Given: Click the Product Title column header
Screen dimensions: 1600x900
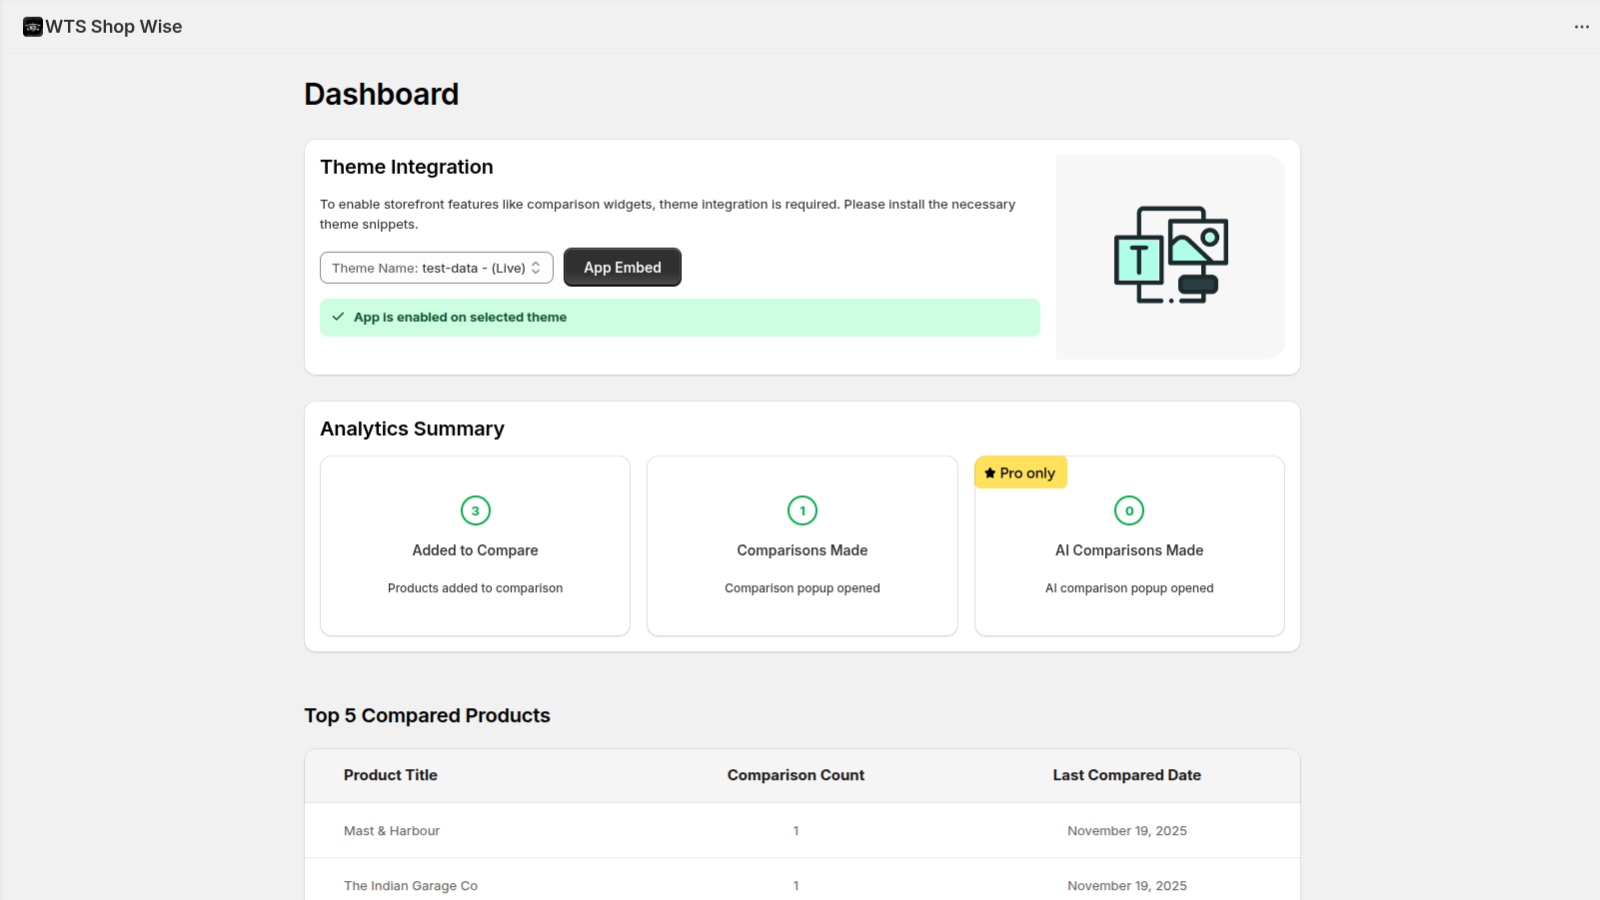Looking at the screenshot, I should point(391,775).
